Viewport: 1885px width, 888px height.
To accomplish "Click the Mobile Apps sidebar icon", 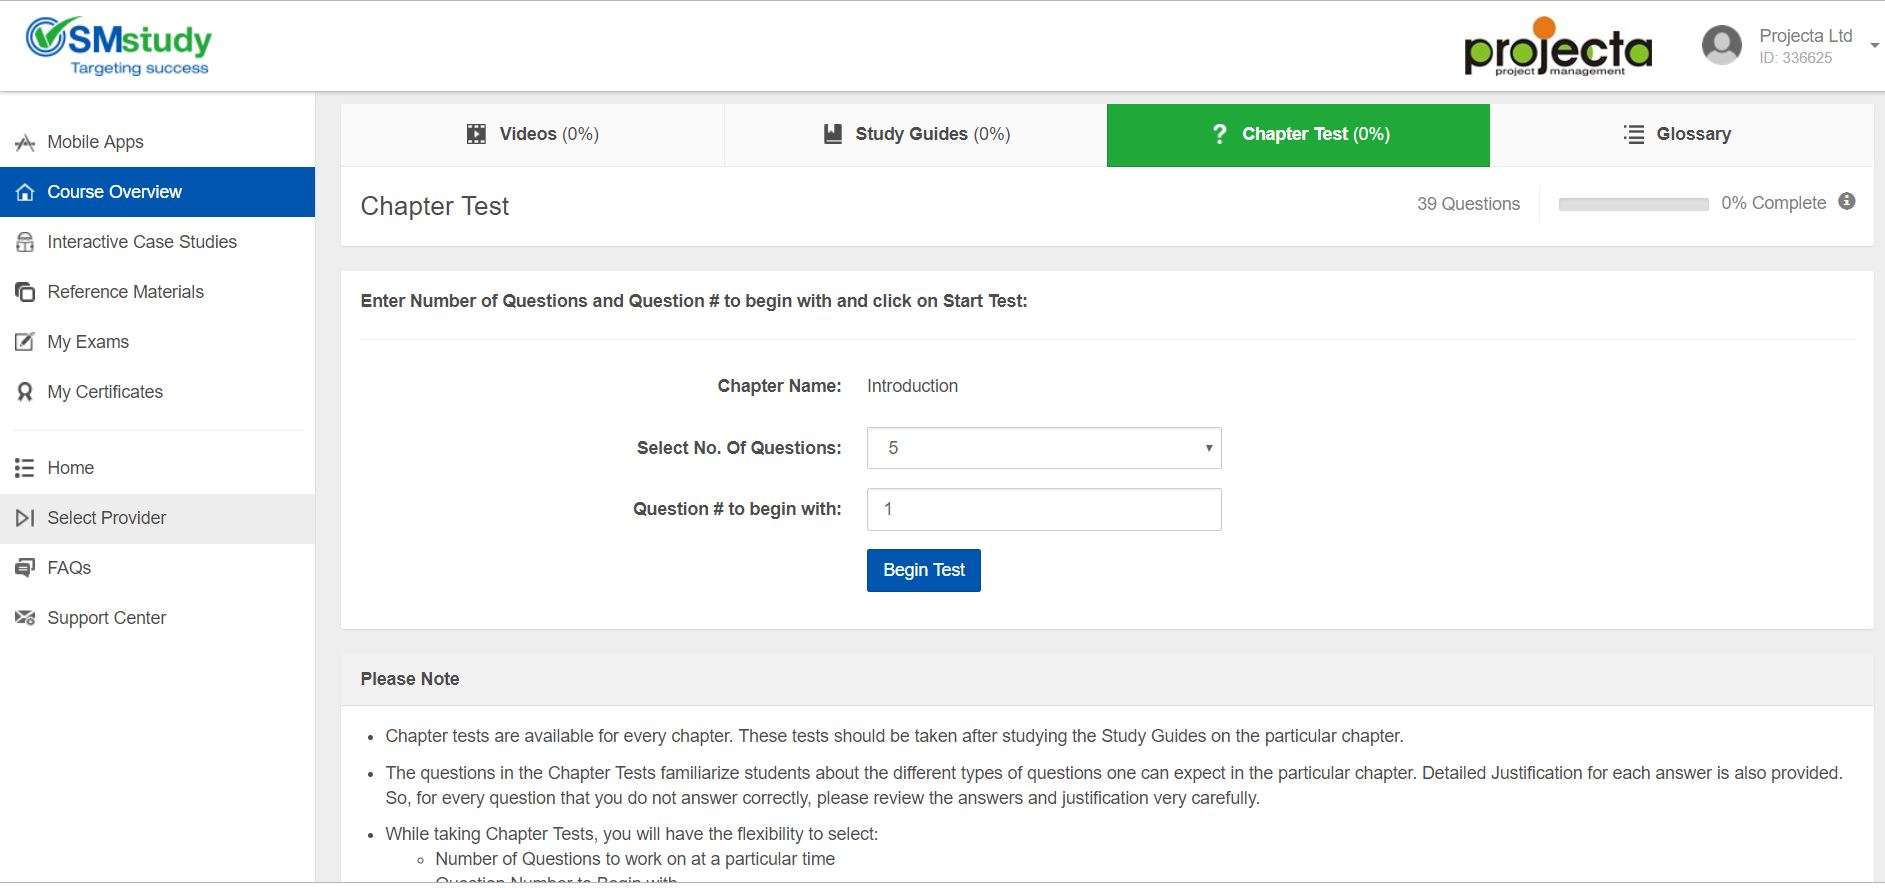I will click(x=25, y=143).
